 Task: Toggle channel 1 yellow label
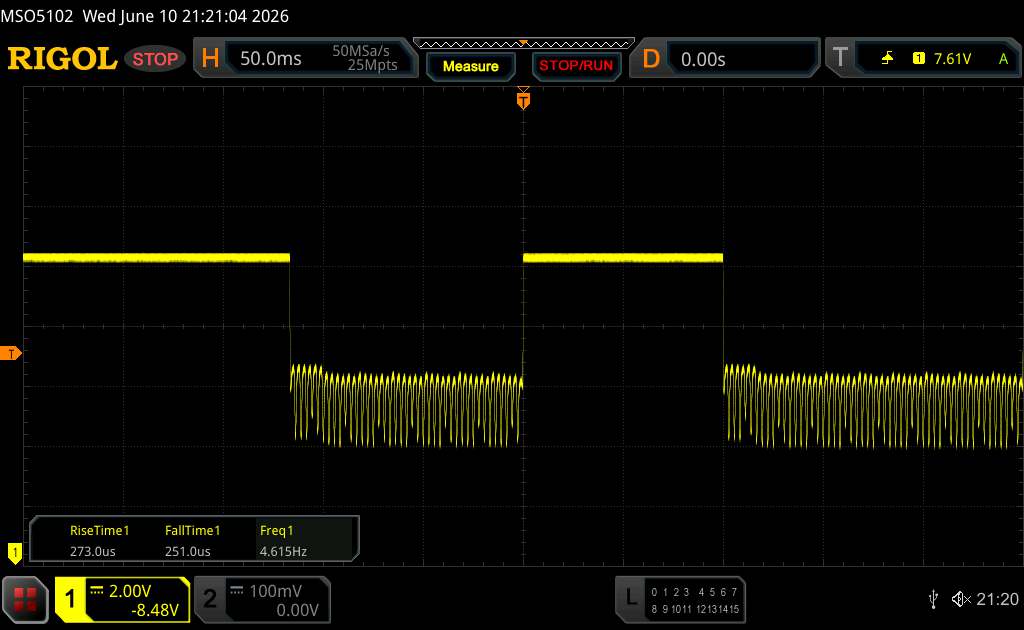pyautogui.click(x=70, y=599)
